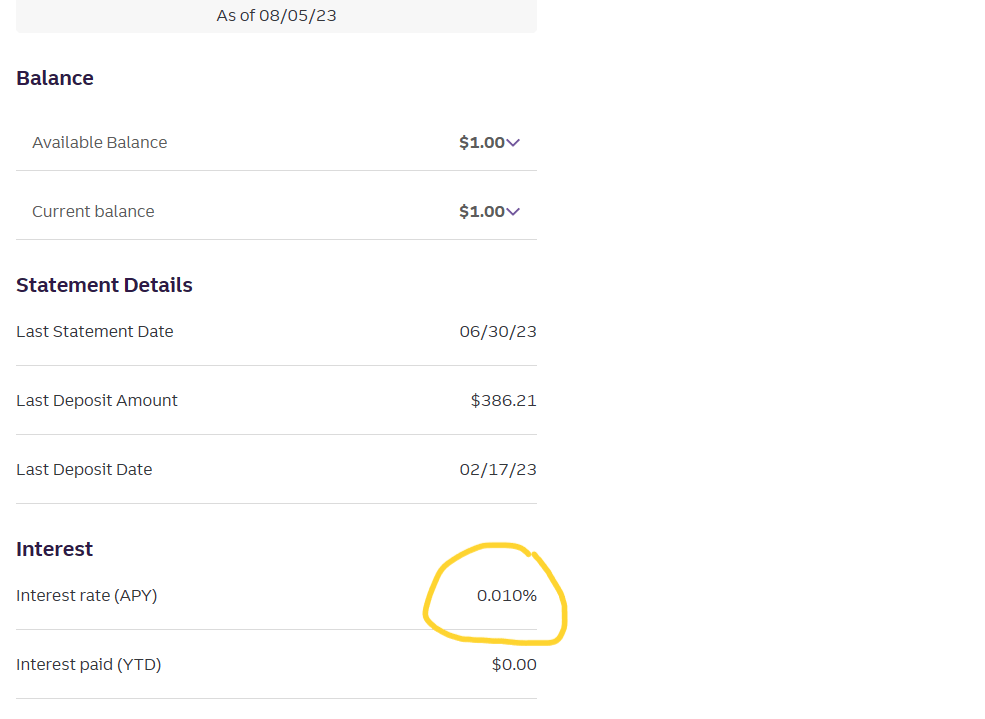Click the circled 0.010% interest rate

pos(506,596)
